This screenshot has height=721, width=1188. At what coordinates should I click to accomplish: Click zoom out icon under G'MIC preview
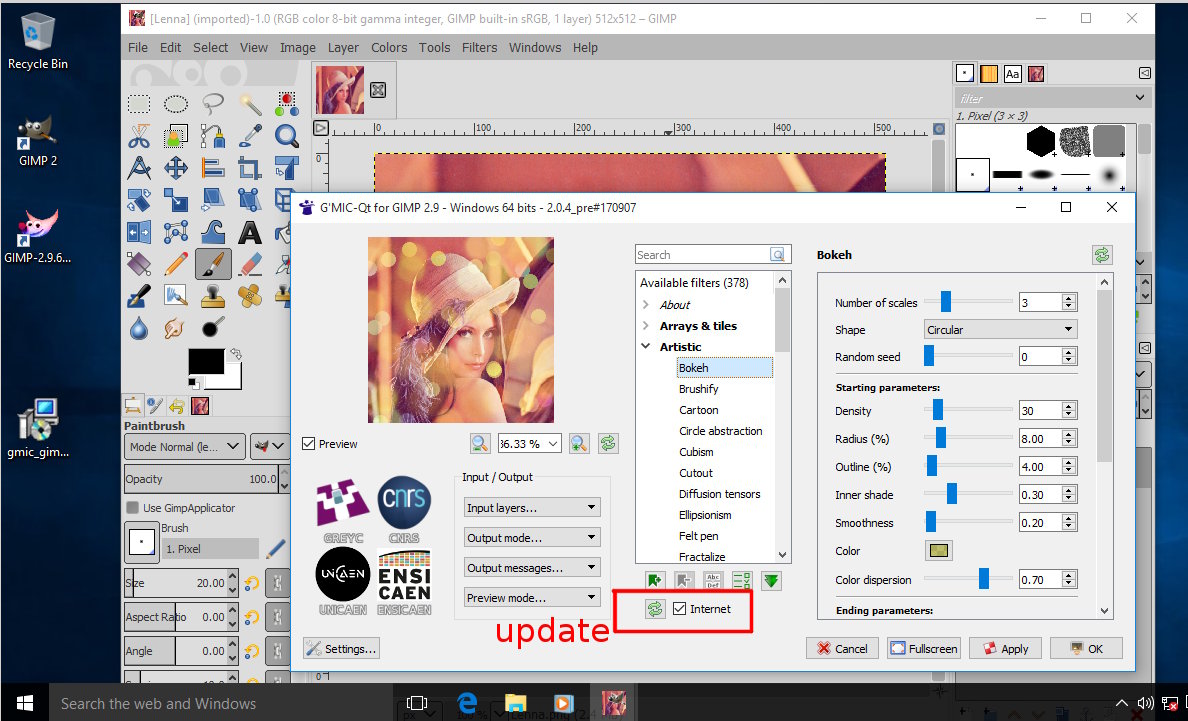tap(480, 444)
